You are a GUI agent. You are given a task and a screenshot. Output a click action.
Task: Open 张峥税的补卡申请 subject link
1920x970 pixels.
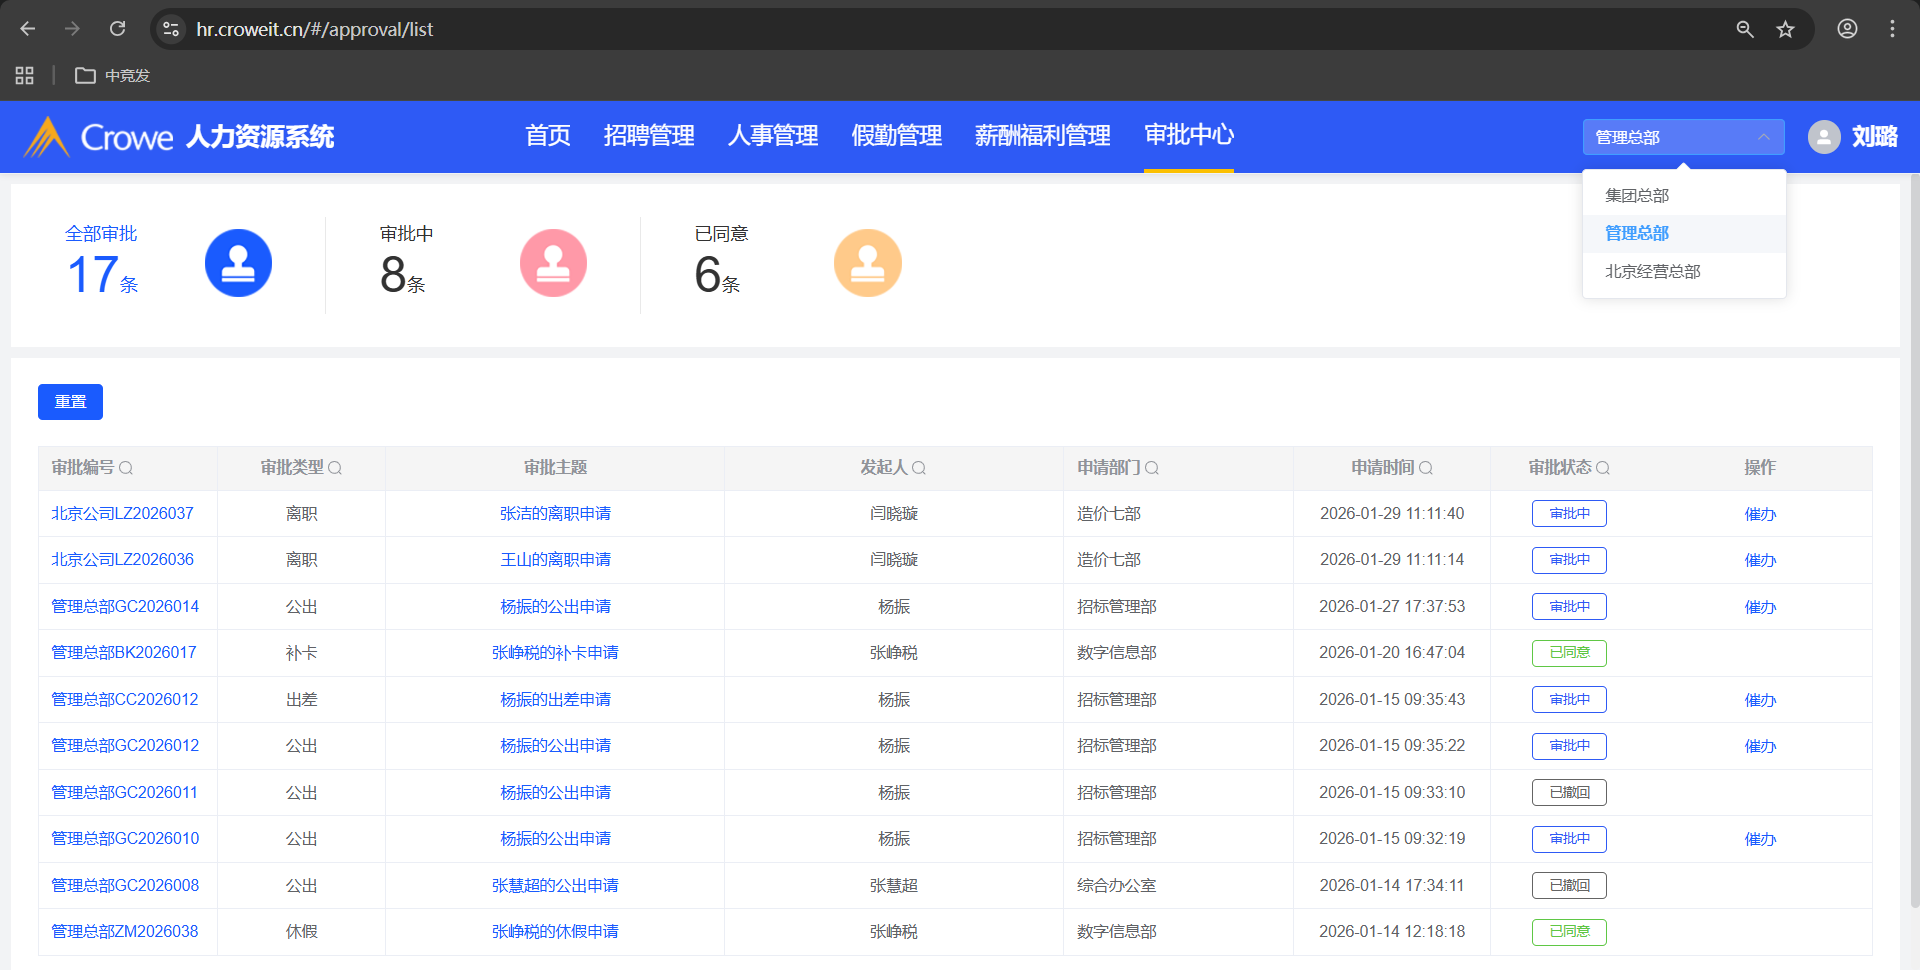coord(555,653)
